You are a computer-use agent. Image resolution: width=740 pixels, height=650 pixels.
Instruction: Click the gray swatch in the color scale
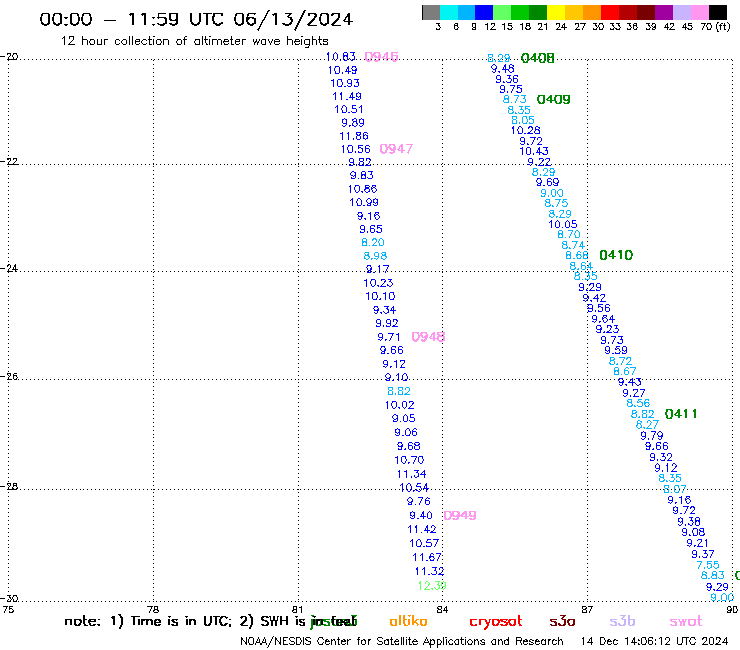tap(431, 12)
